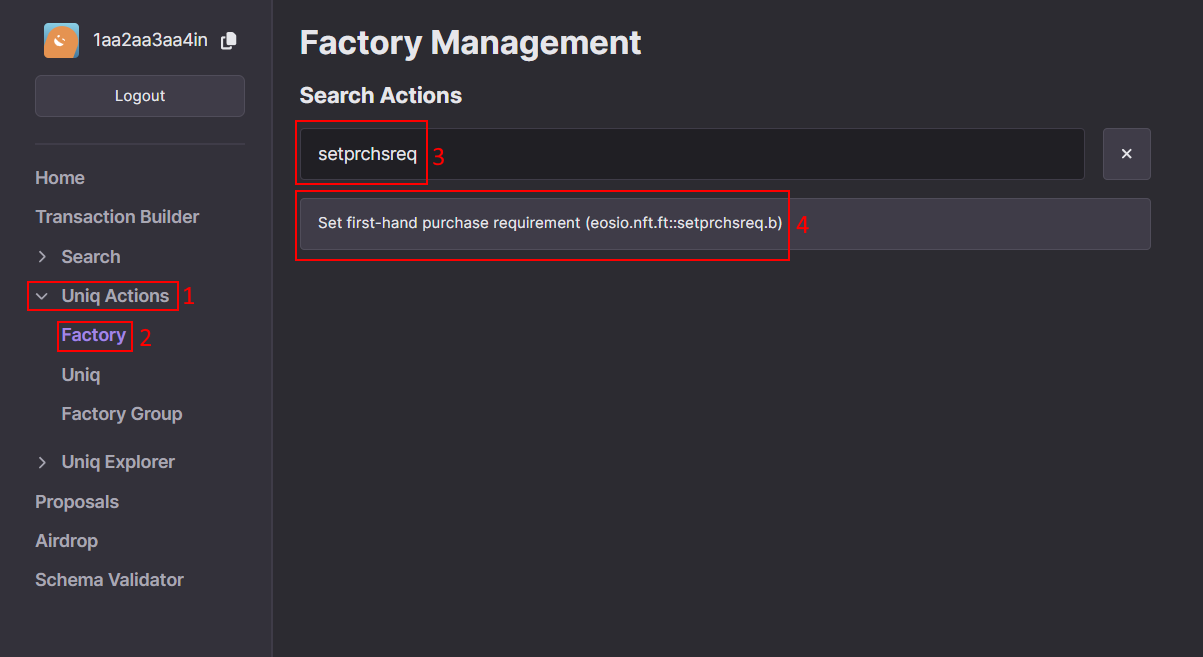
Task: Open Schema Validator
Action: pos(110,580)
